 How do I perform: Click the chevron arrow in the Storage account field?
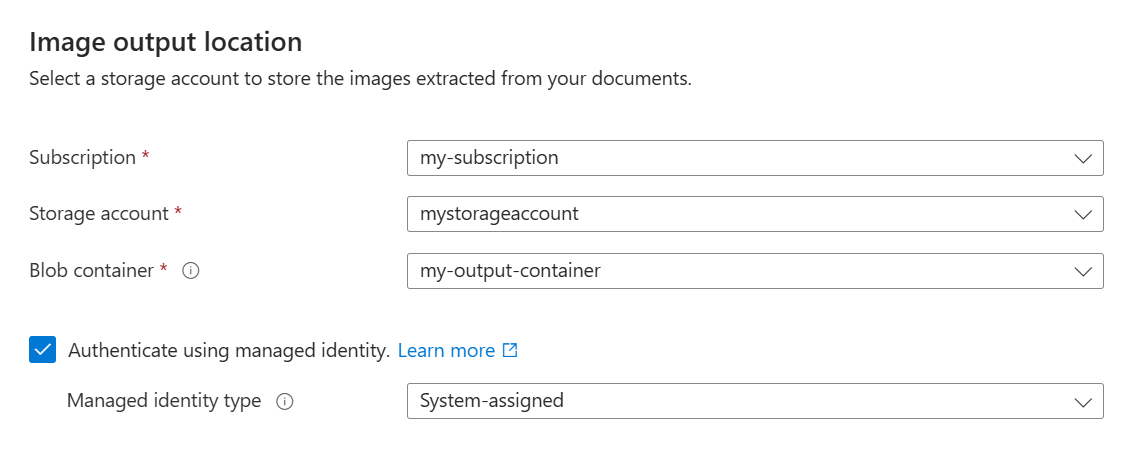(1082, 214)
